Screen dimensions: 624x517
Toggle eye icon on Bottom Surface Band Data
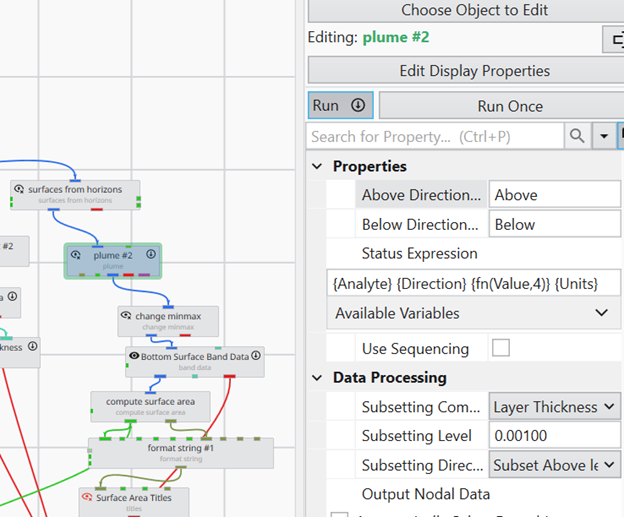(x=134, y=356)
